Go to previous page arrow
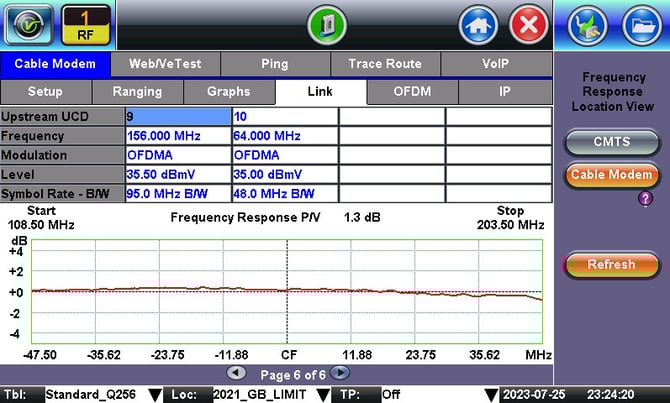 (235, 373)
